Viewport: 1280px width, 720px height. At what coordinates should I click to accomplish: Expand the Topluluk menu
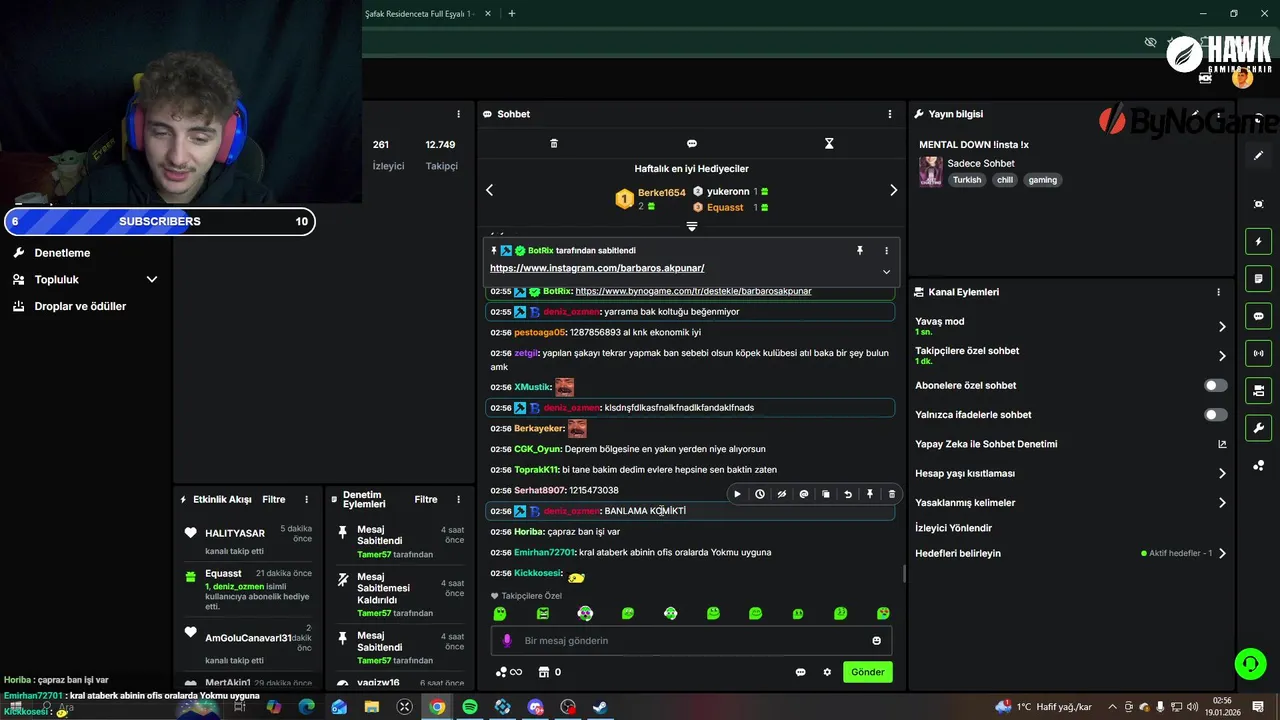[x=86, y=280]
